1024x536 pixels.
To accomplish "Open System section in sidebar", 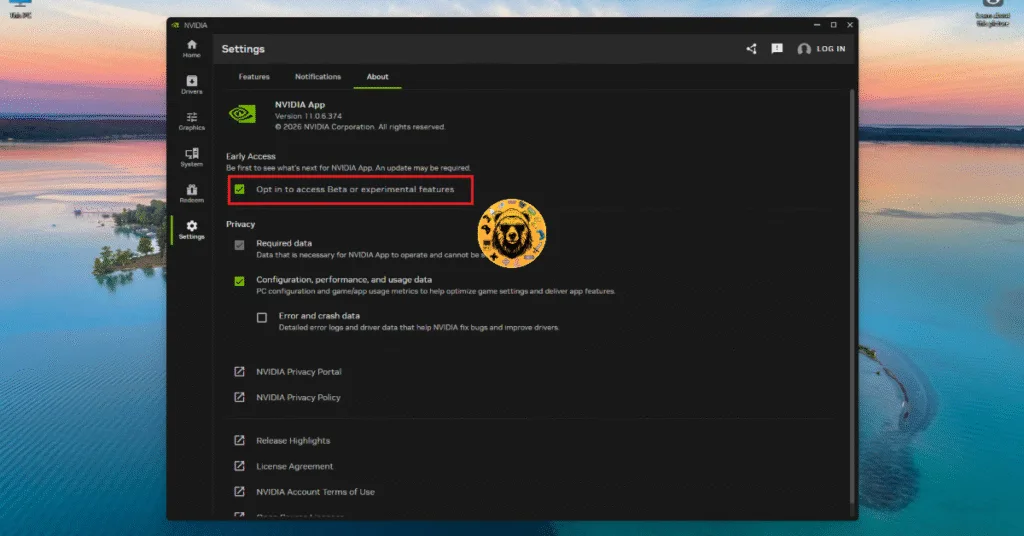I will [191, 157].
